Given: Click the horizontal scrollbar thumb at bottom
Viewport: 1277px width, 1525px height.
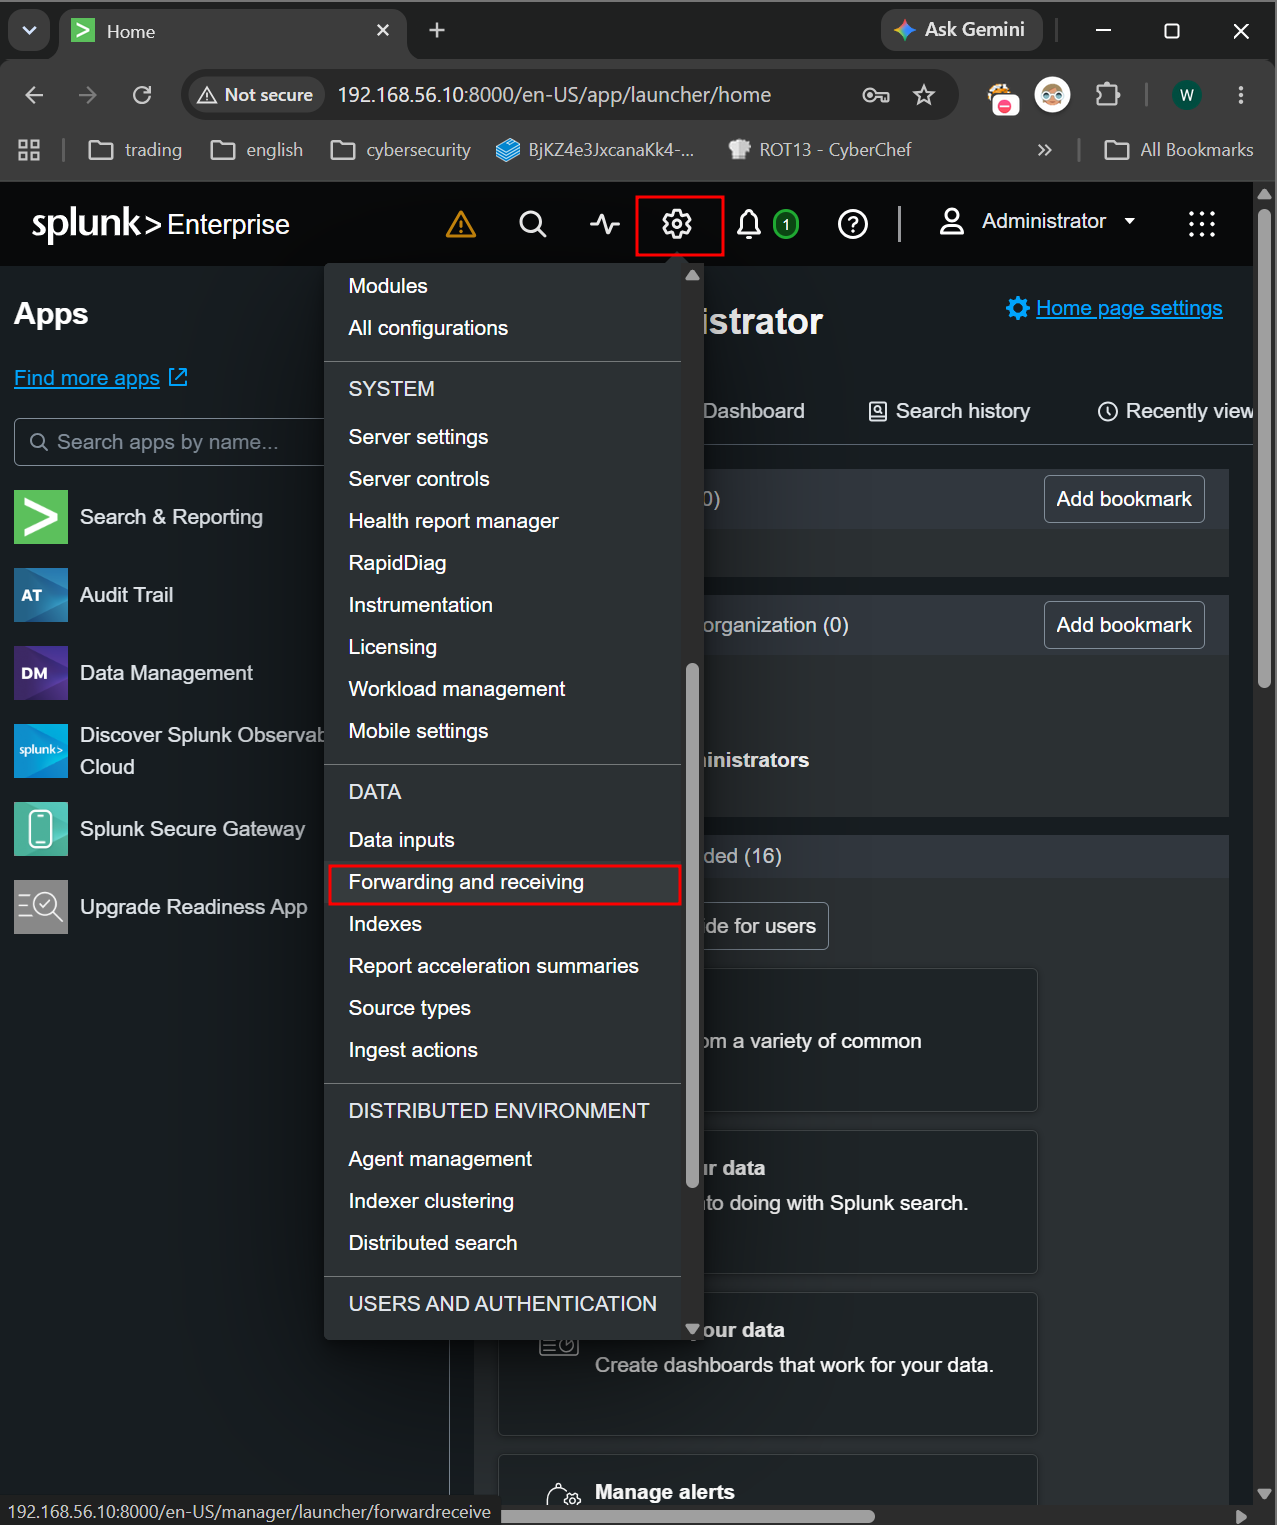Looking at the screenshot, I should pyautogui.click(x=688, y=1516).
